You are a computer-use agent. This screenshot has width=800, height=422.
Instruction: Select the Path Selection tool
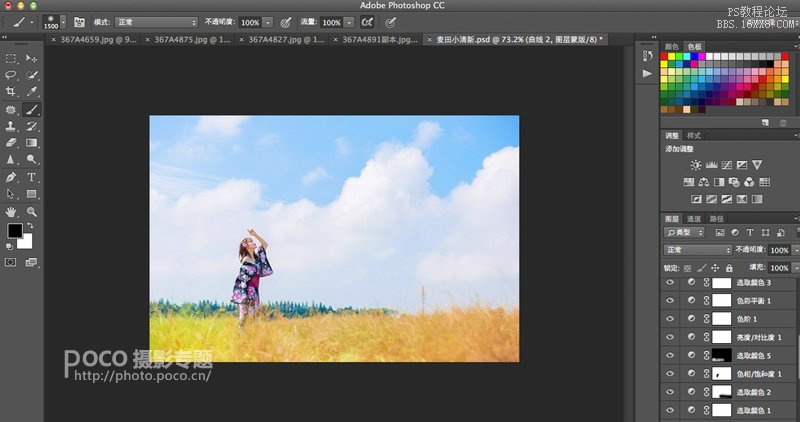click(x=11, y=194)
